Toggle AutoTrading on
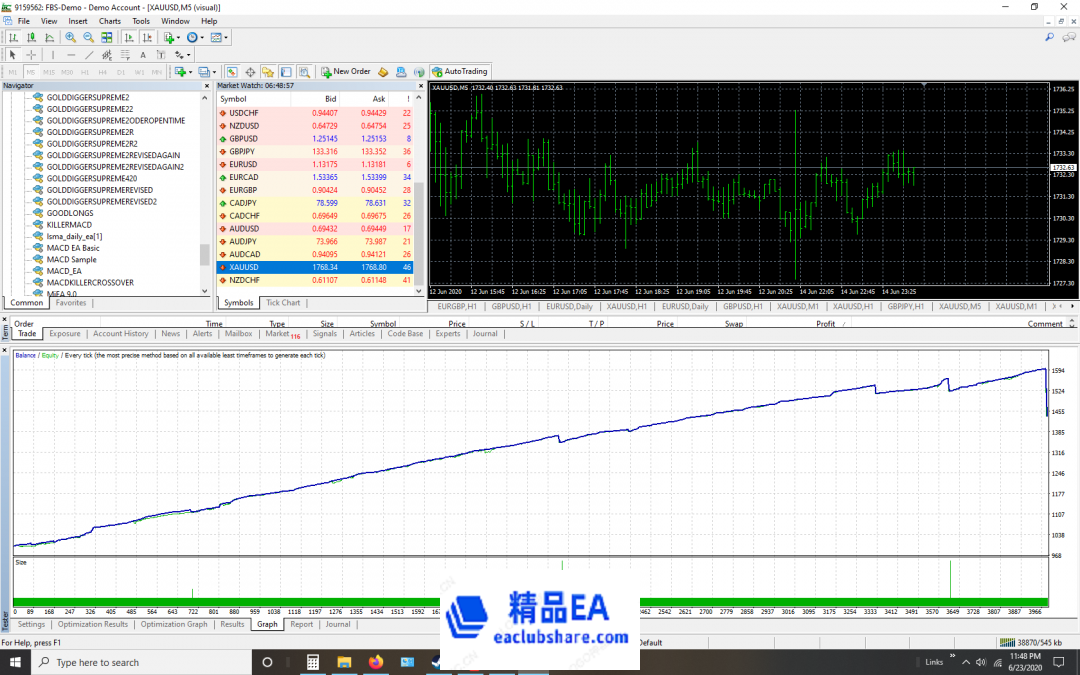 (459, 70)
